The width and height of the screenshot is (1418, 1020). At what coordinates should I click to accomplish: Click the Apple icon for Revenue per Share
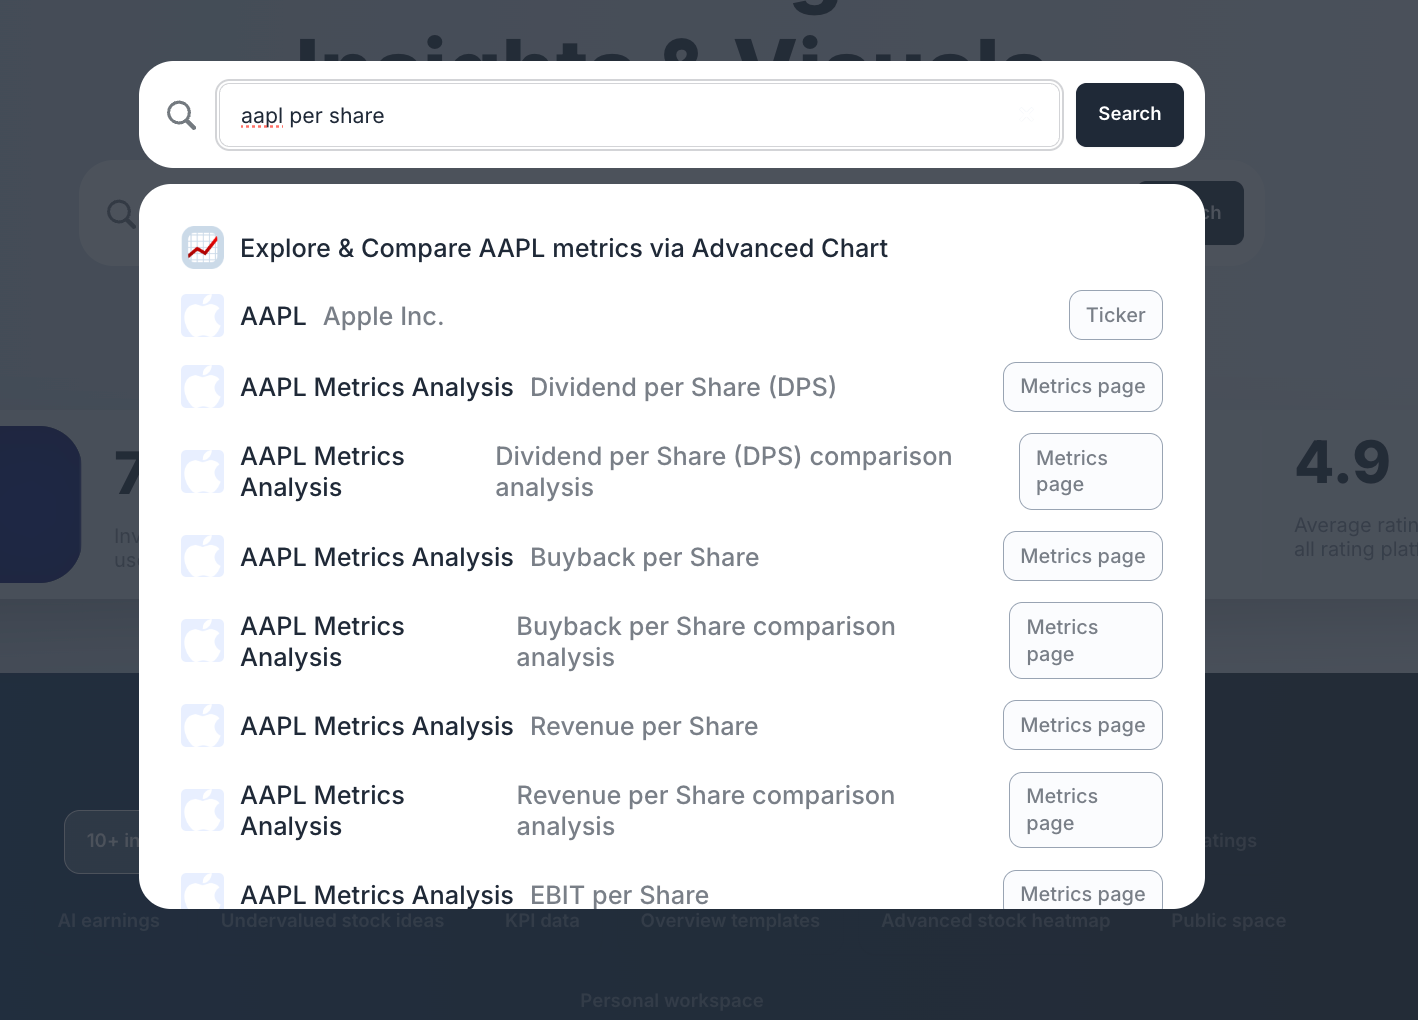click(202, 726)
